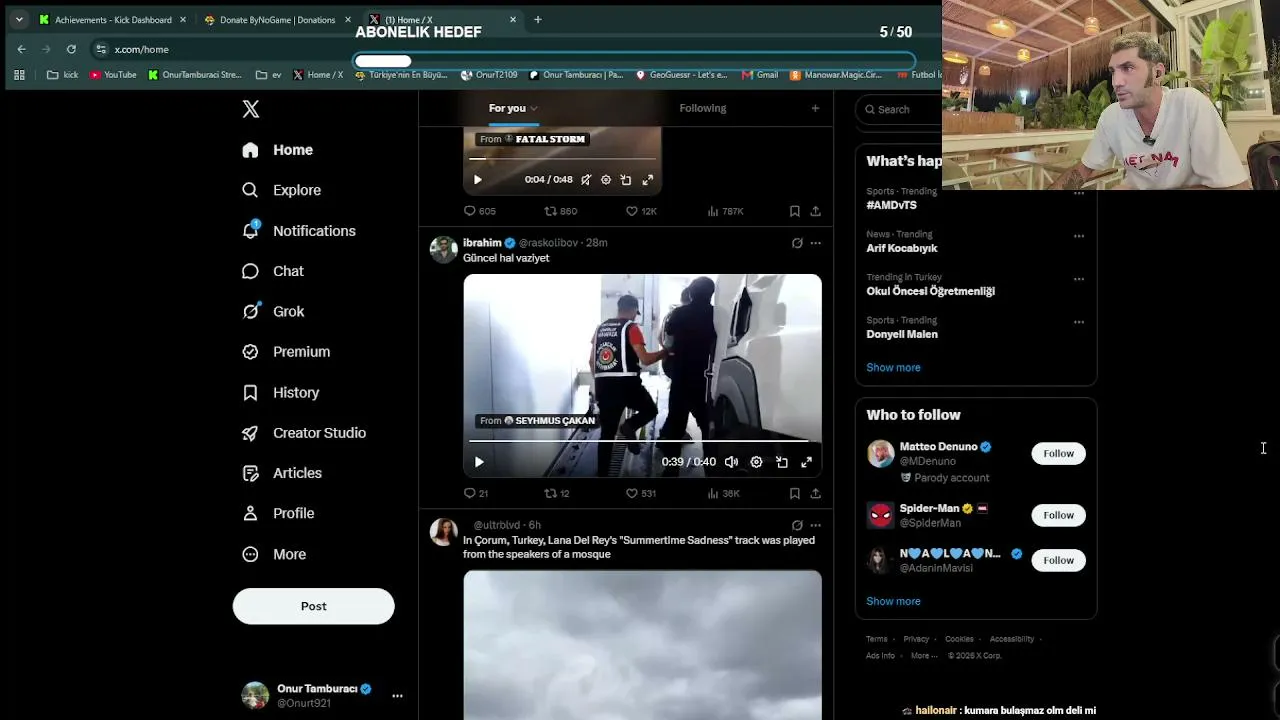This screenshot has height=720, width=1280.
Task: Open the GeoGuessr bookmark
Action: point(681,75)
